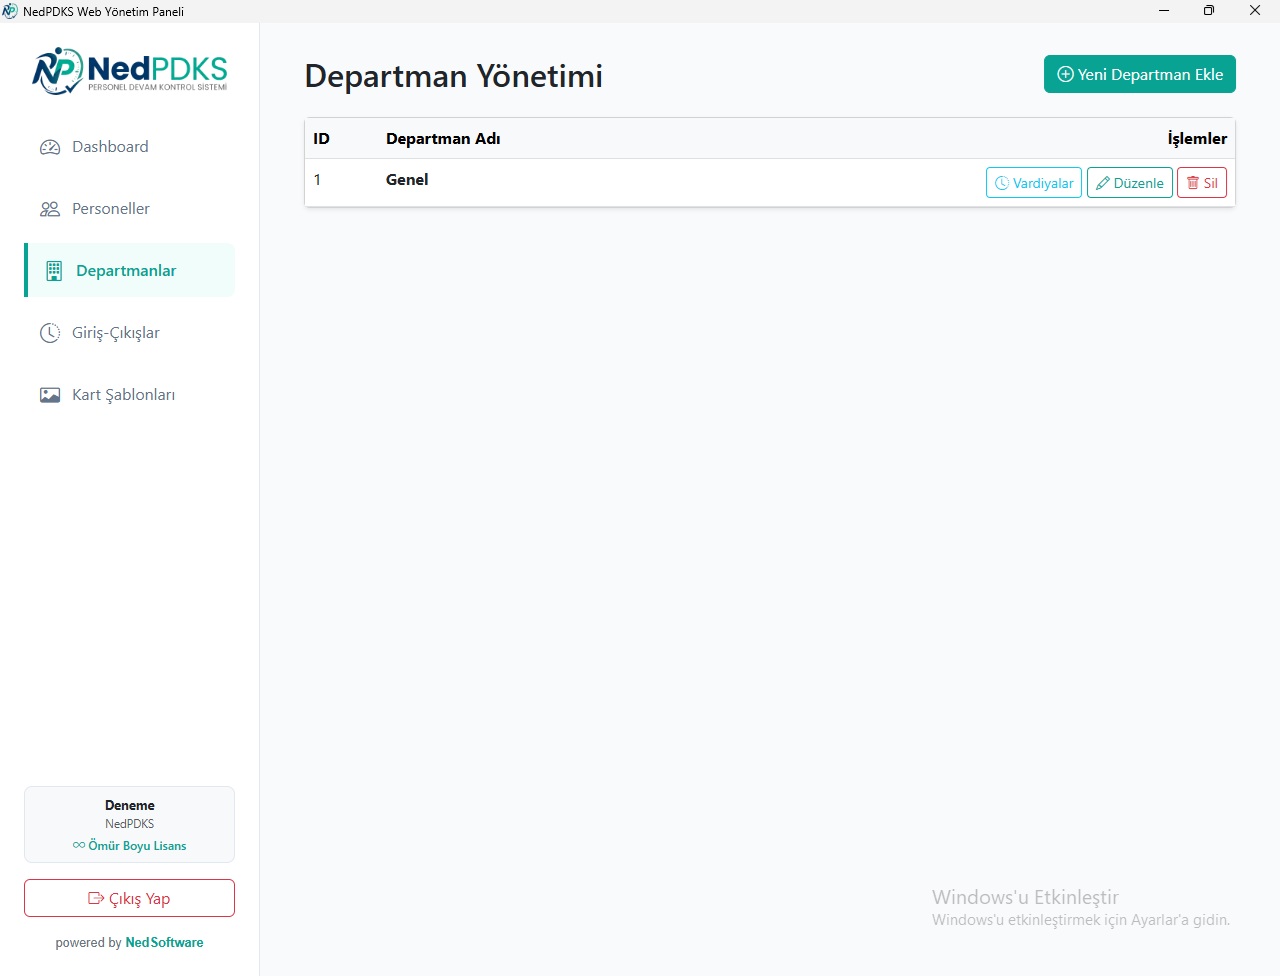
Task: Click the Personeller people icon
Action: pyautogui.click(x=50, y=209)
